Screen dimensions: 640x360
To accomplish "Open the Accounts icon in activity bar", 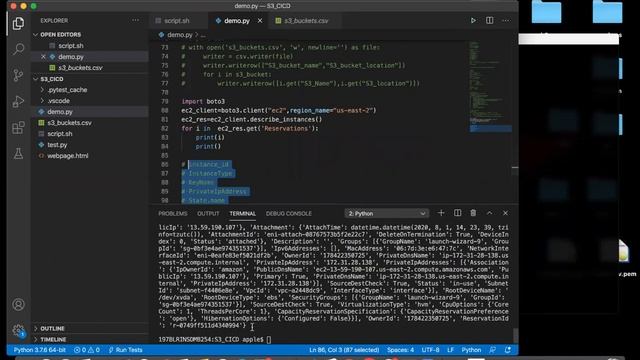I will tap(18, 304).
